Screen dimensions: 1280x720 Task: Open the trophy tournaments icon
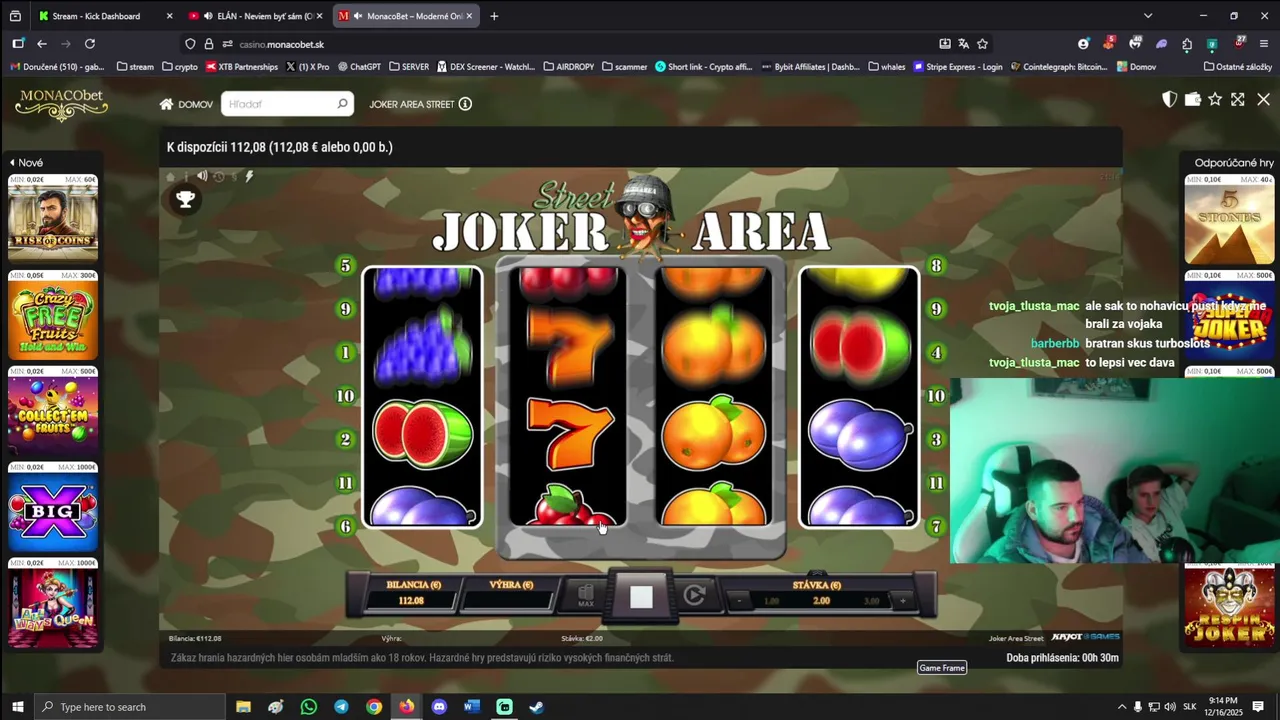(x=185, y=199)
